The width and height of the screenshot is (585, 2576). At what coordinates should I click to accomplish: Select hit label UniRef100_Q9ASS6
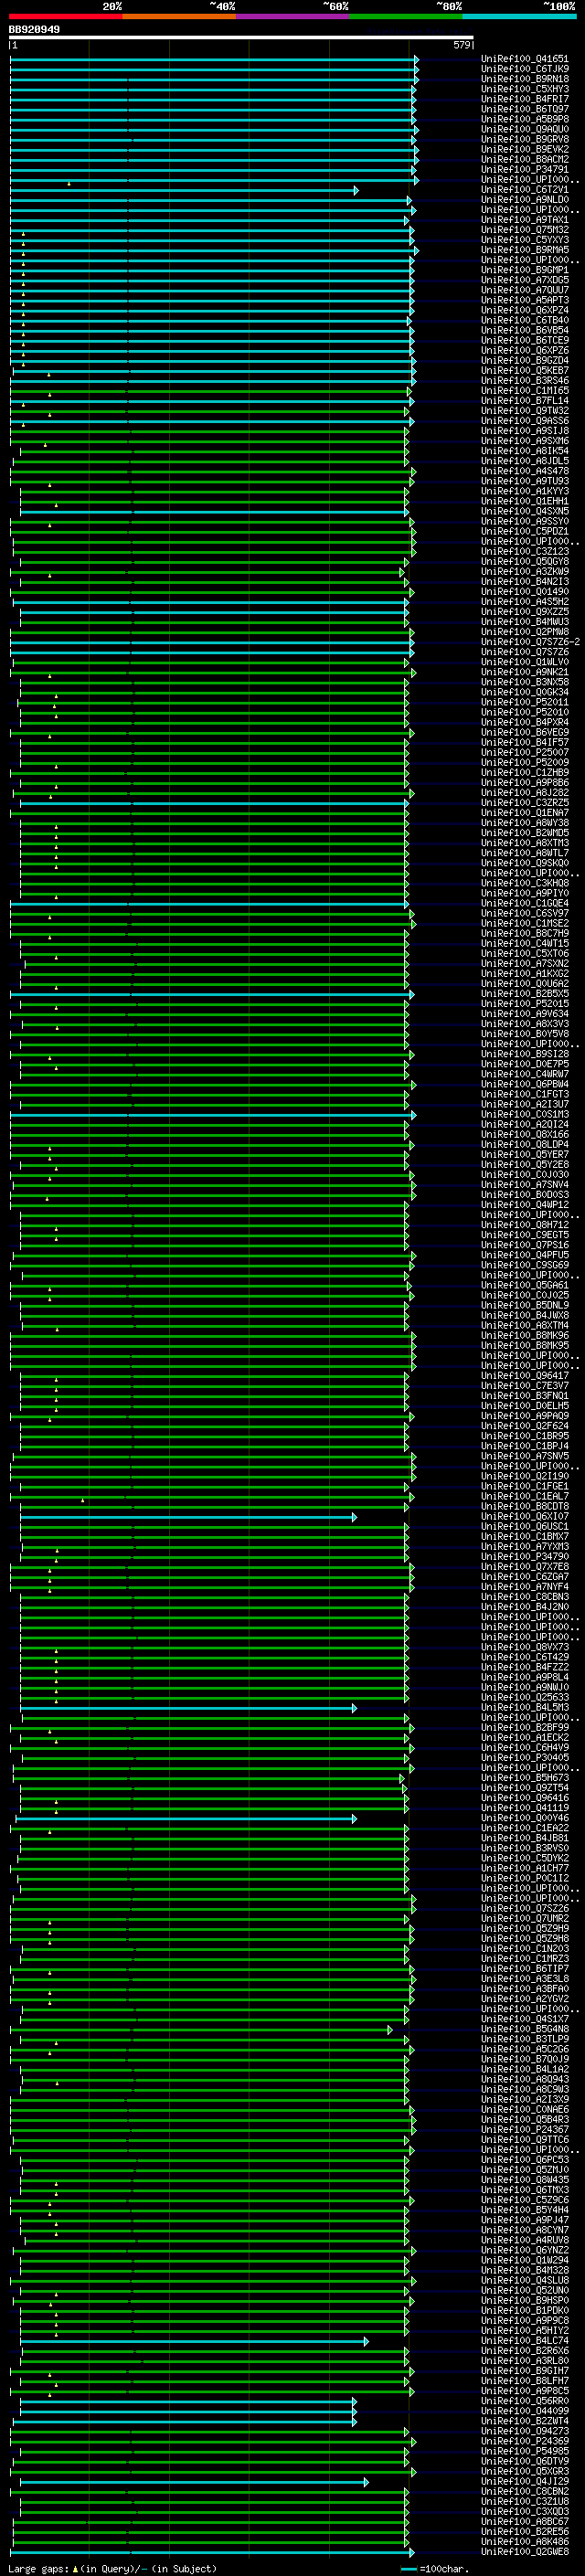(x=525, y=421)
